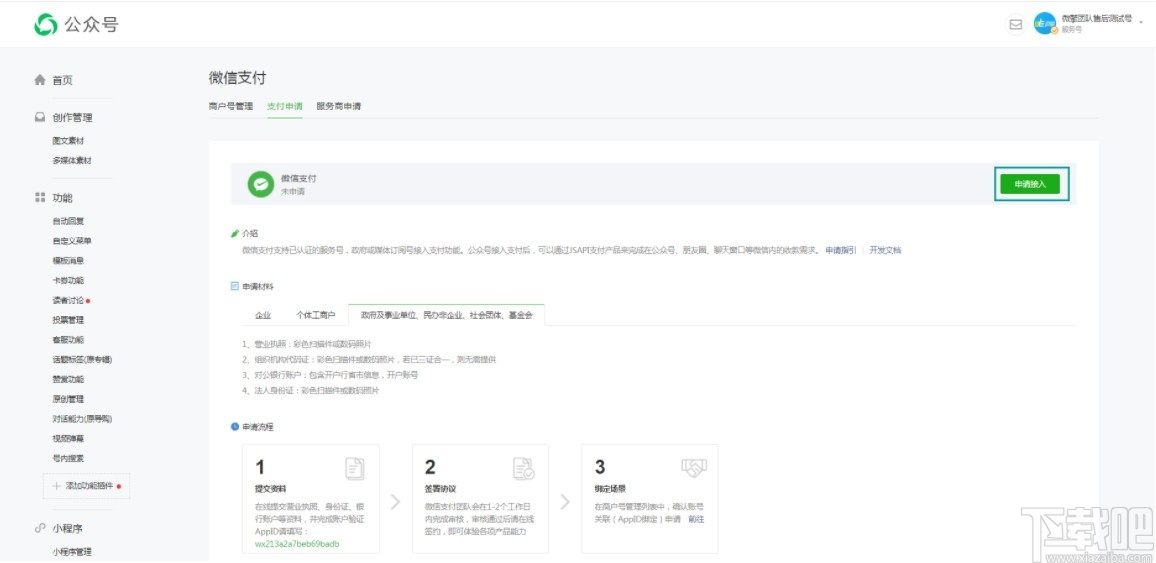Open the 开发文档 link

[x=885, y=250]
